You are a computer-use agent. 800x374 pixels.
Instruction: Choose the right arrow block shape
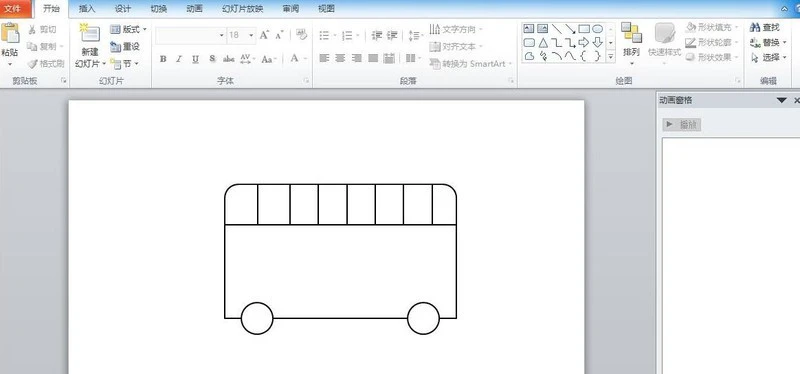pos(584,42)
